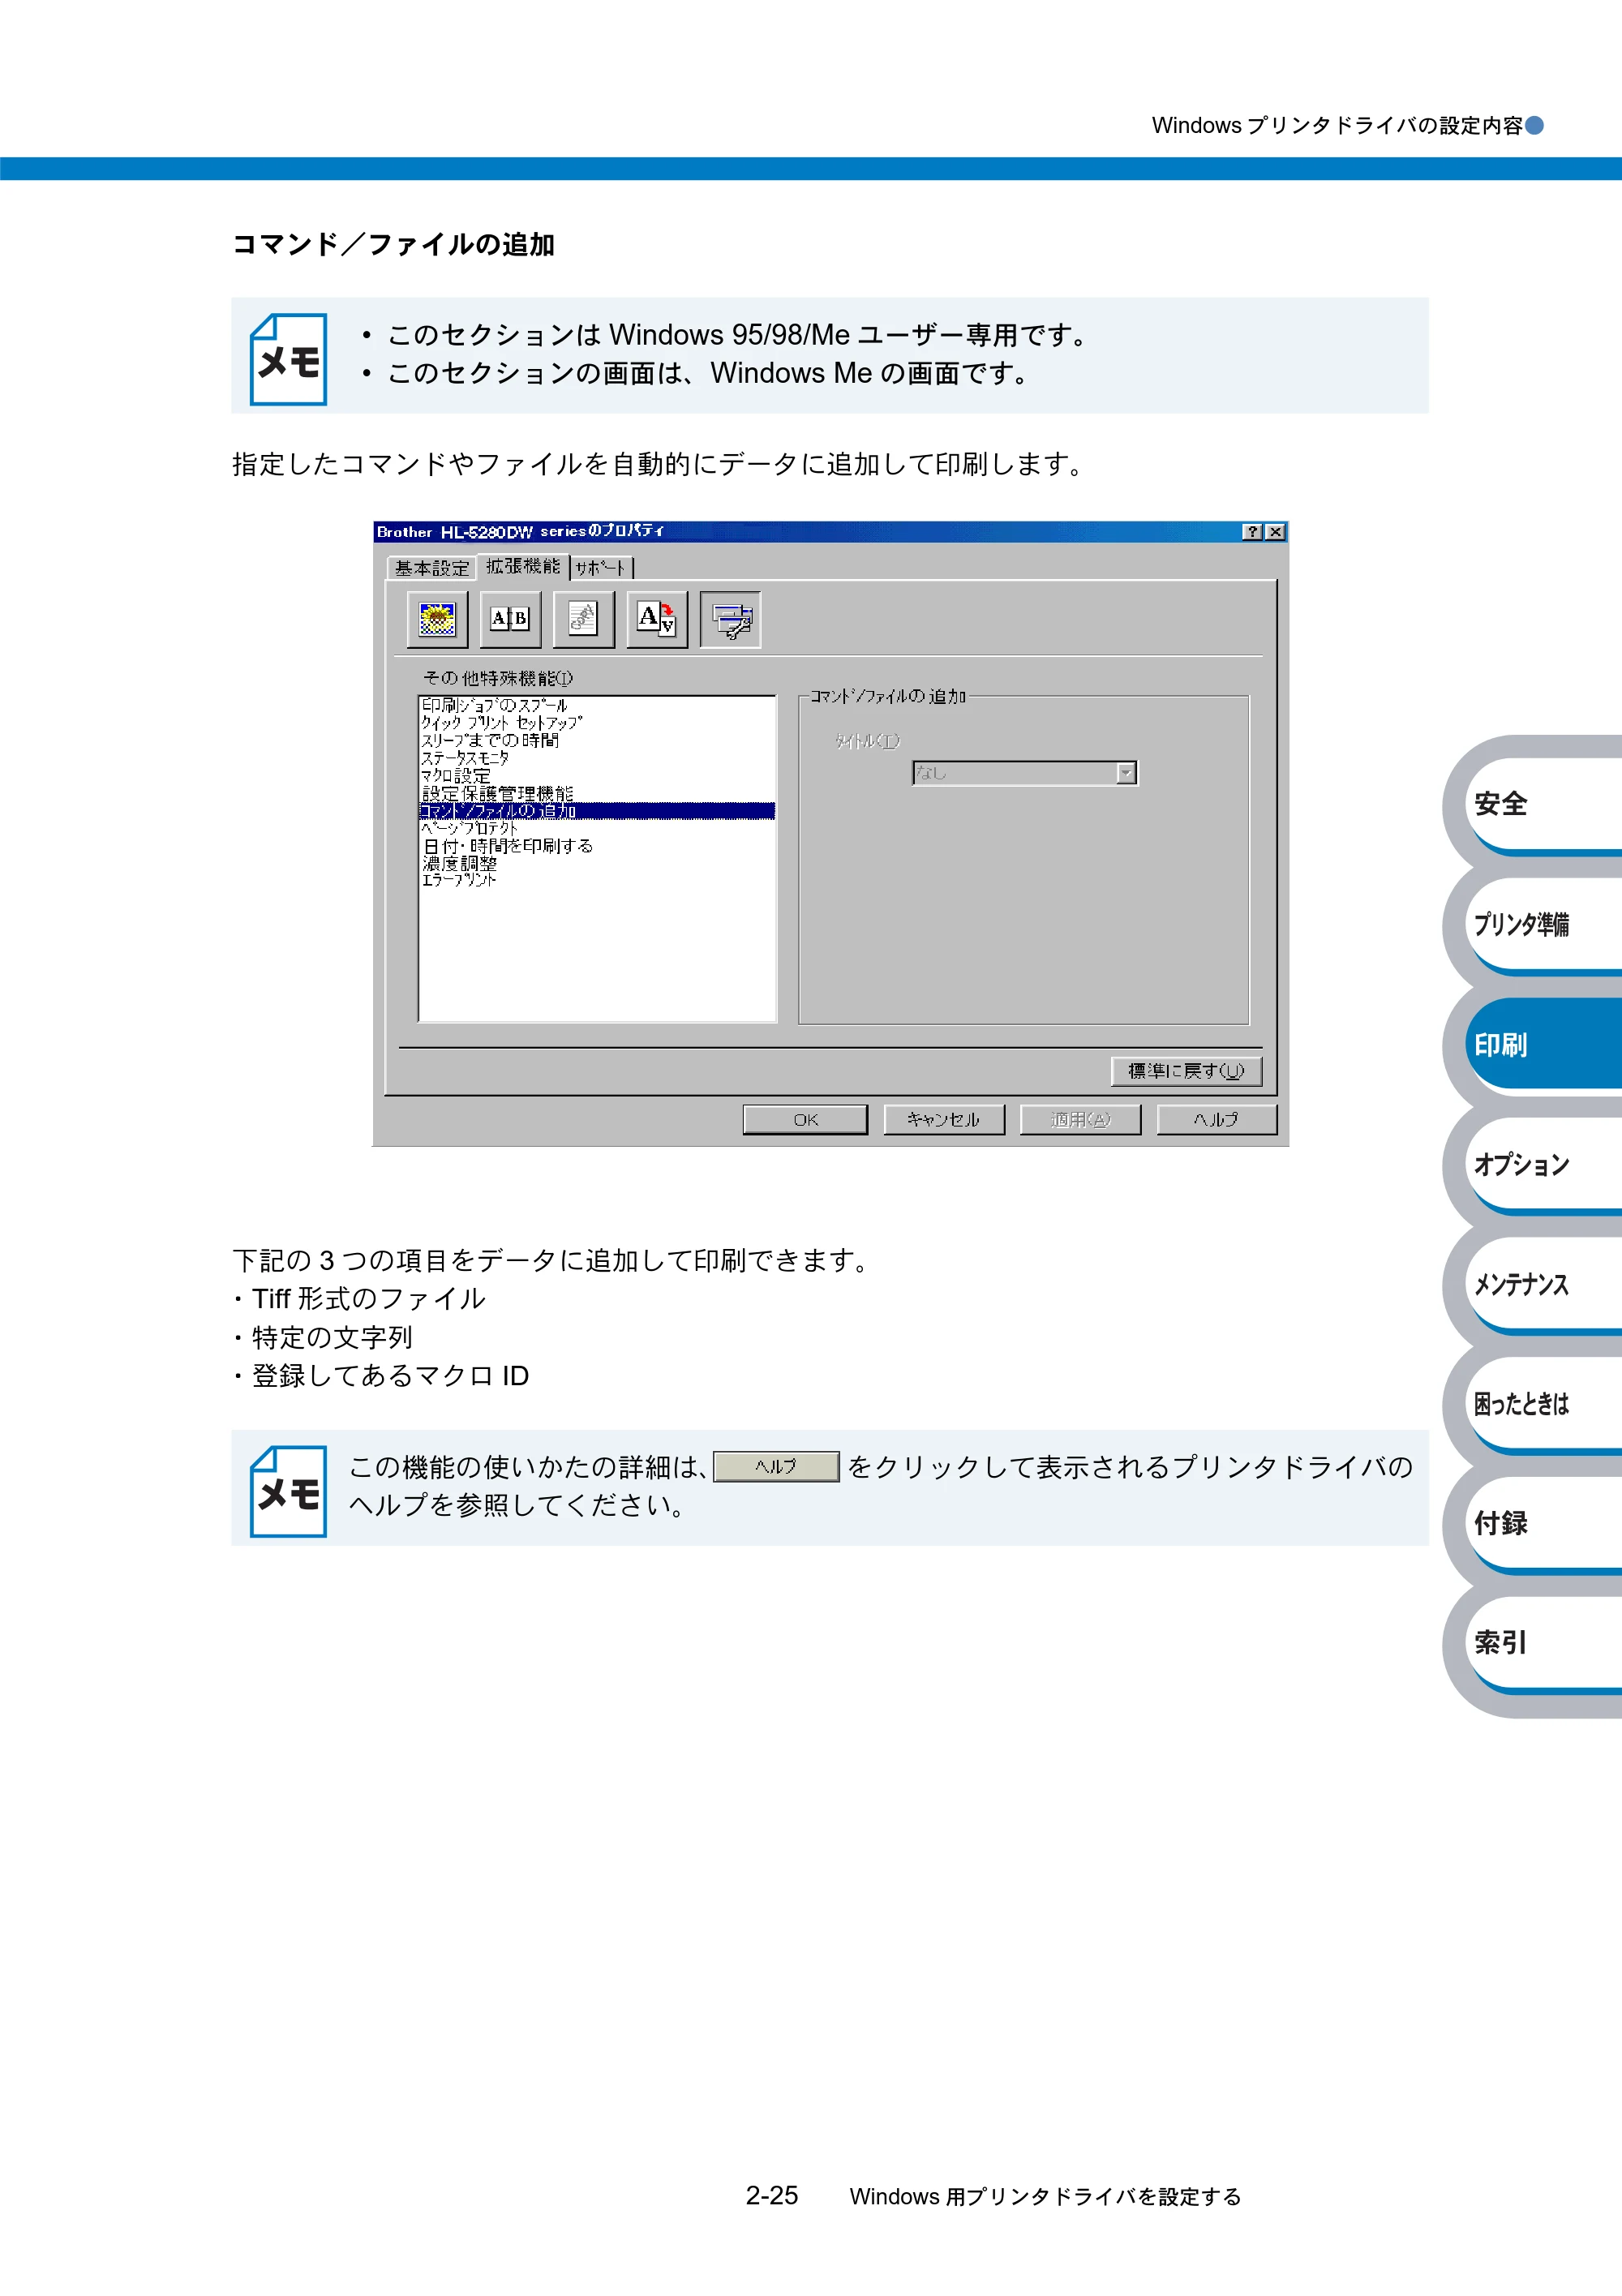1622x2296 pixels.
Task: Select 日付・時間を印刷する list item
Action: tap(597, 846)
